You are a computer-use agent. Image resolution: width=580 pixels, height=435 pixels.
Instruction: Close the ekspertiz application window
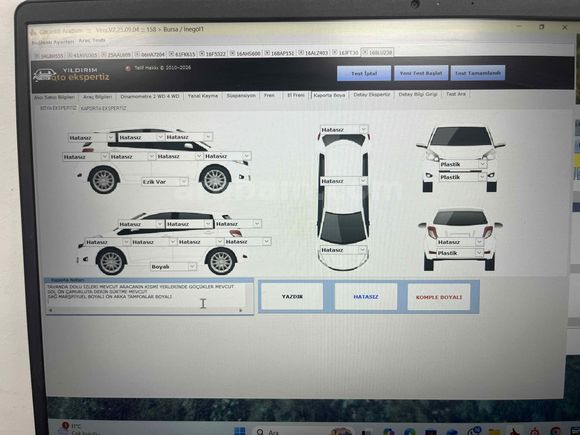(x=564, y=27)
